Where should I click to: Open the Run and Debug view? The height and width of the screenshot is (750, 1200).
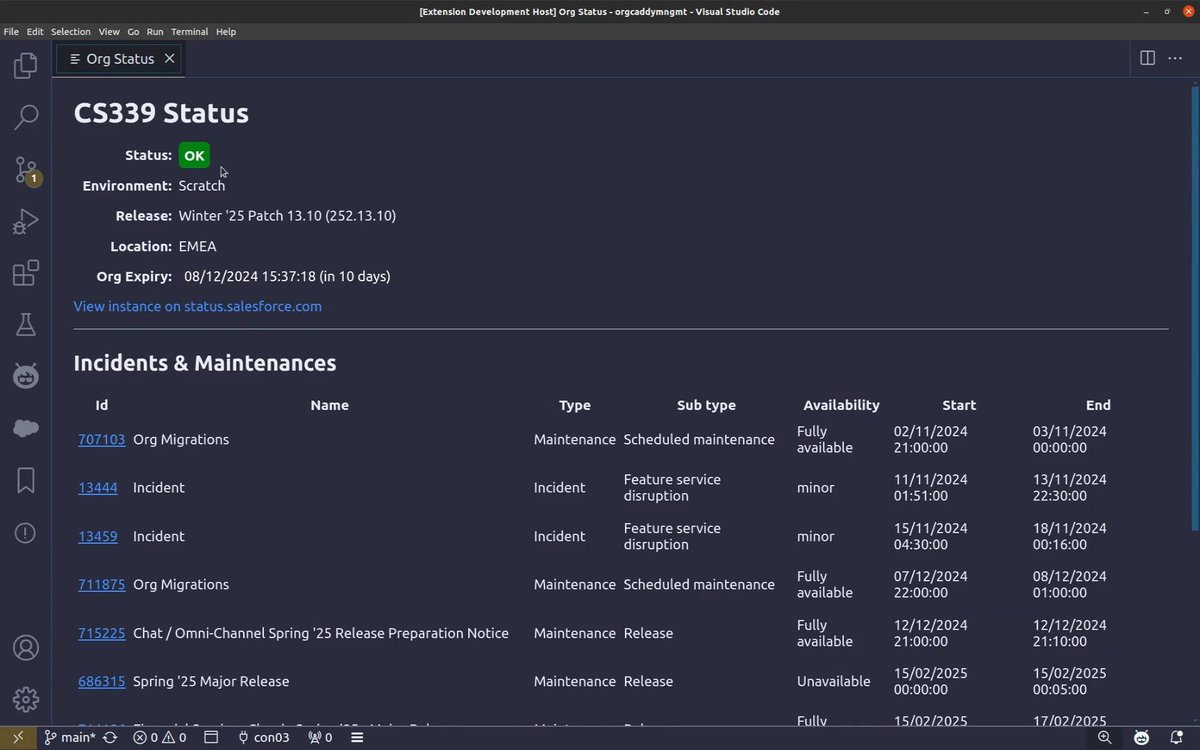pos(26,222)
